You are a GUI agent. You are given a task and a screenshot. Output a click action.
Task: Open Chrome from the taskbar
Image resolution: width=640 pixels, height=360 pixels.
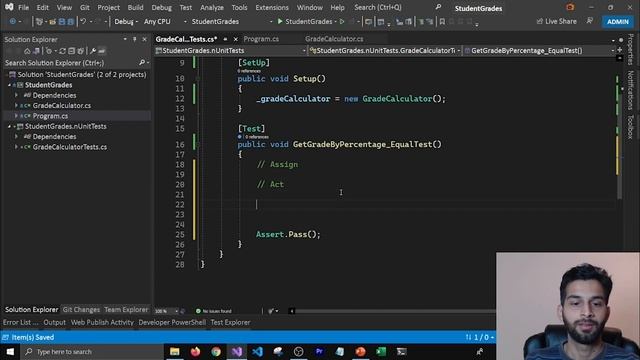click(216, 351)
